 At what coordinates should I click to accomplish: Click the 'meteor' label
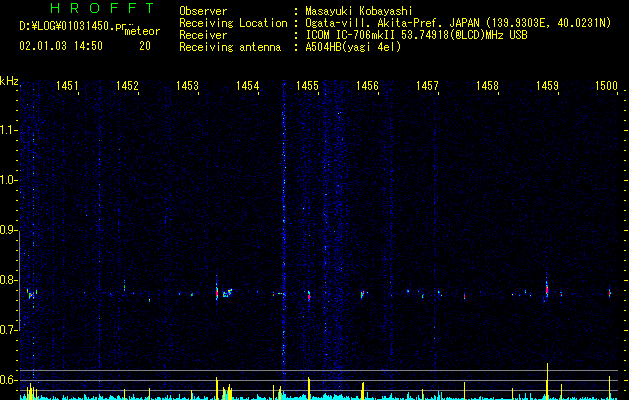[142, 31]
